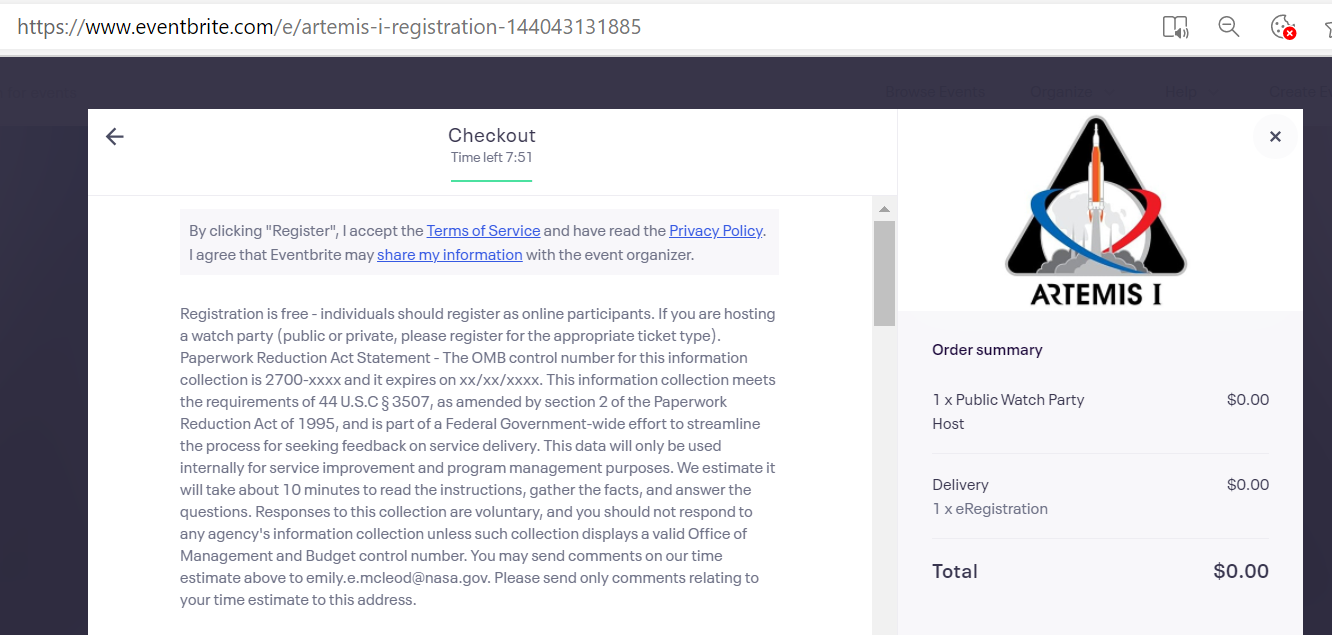Go back using the checkout arrow
The image size is (1332, 635).
coord(115,137)
